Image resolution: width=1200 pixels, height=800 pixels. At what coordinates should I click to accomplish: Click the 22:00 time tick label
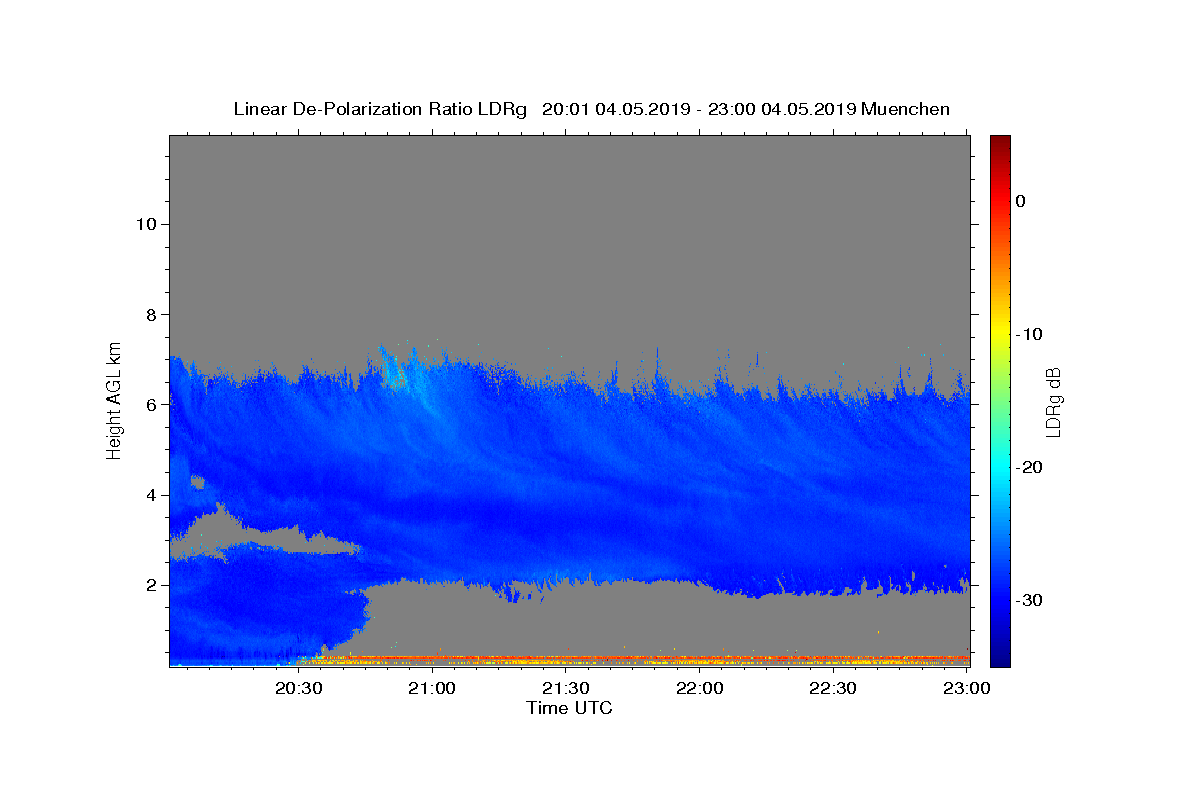click(700, 689)
